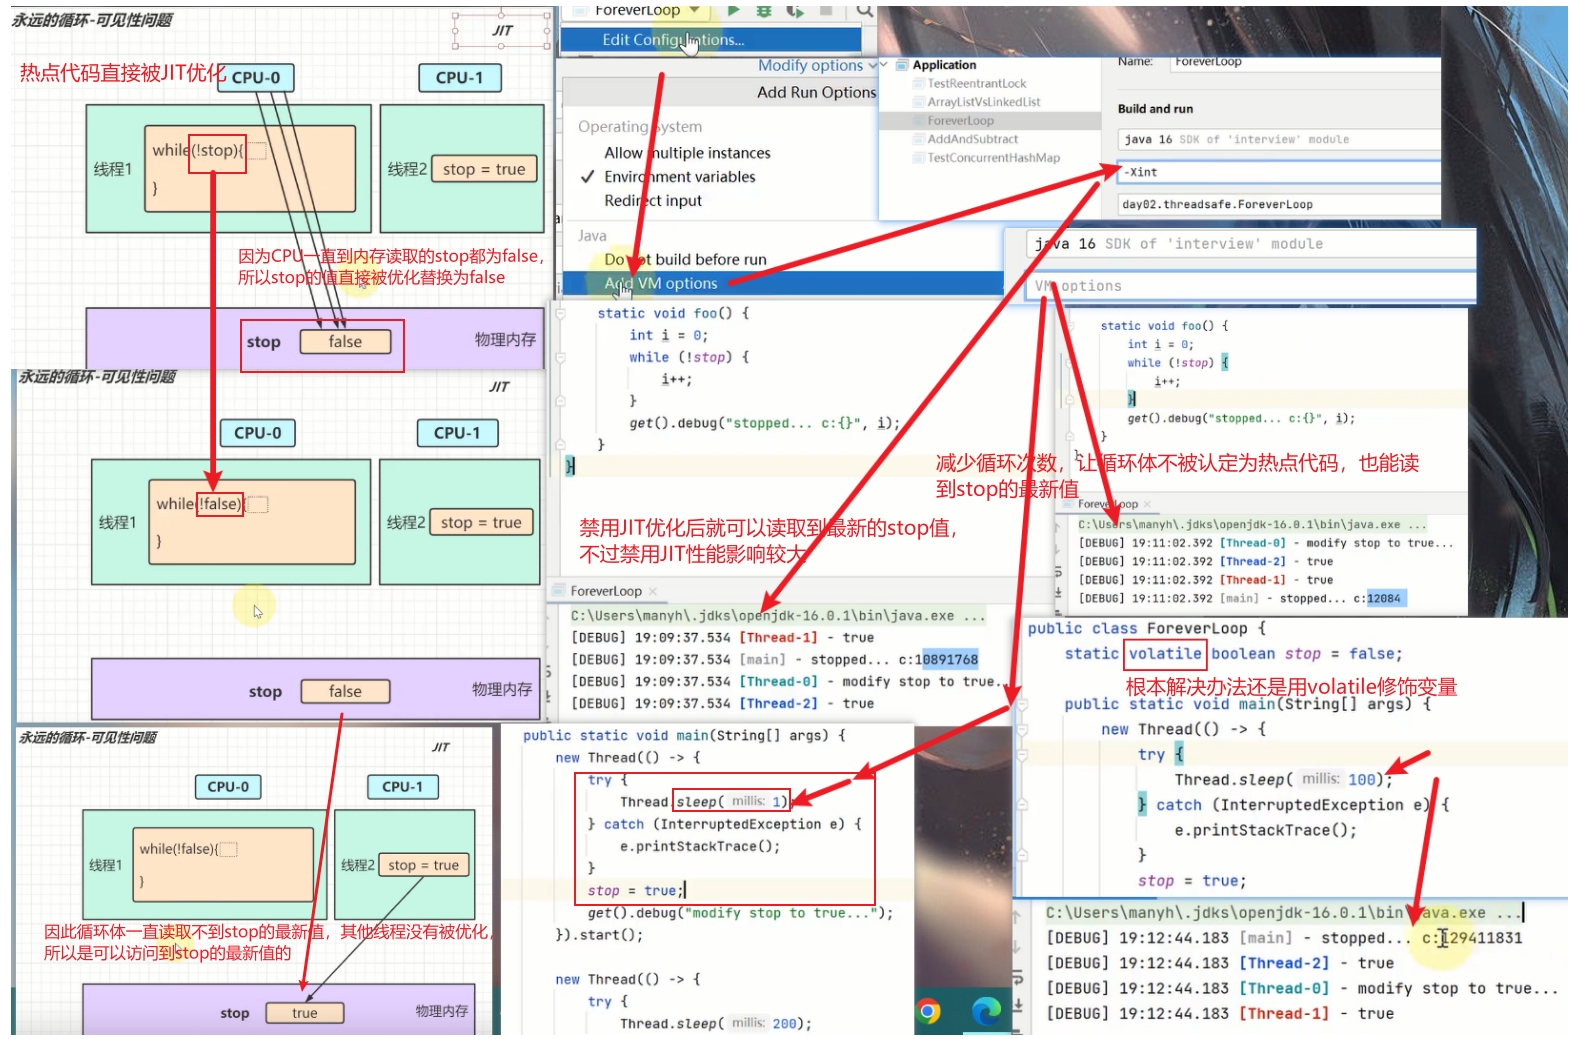Select Edit Configurations... menu item
This screenshot has height=1039, width=1570.
[x=672, y=40]
